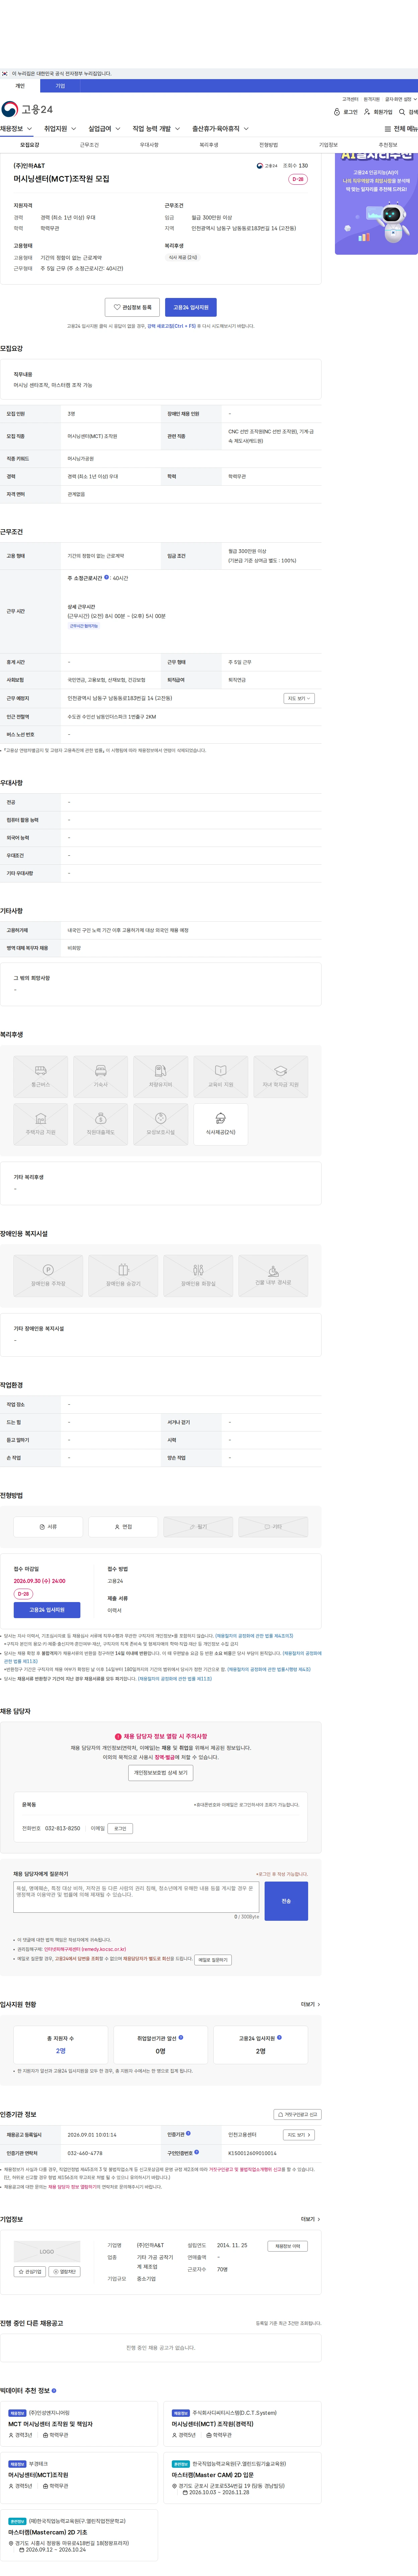This screenshot has height=2576, width=418.
Task: Click the 메일로 질문하기 button
Action: [213, 1960]
